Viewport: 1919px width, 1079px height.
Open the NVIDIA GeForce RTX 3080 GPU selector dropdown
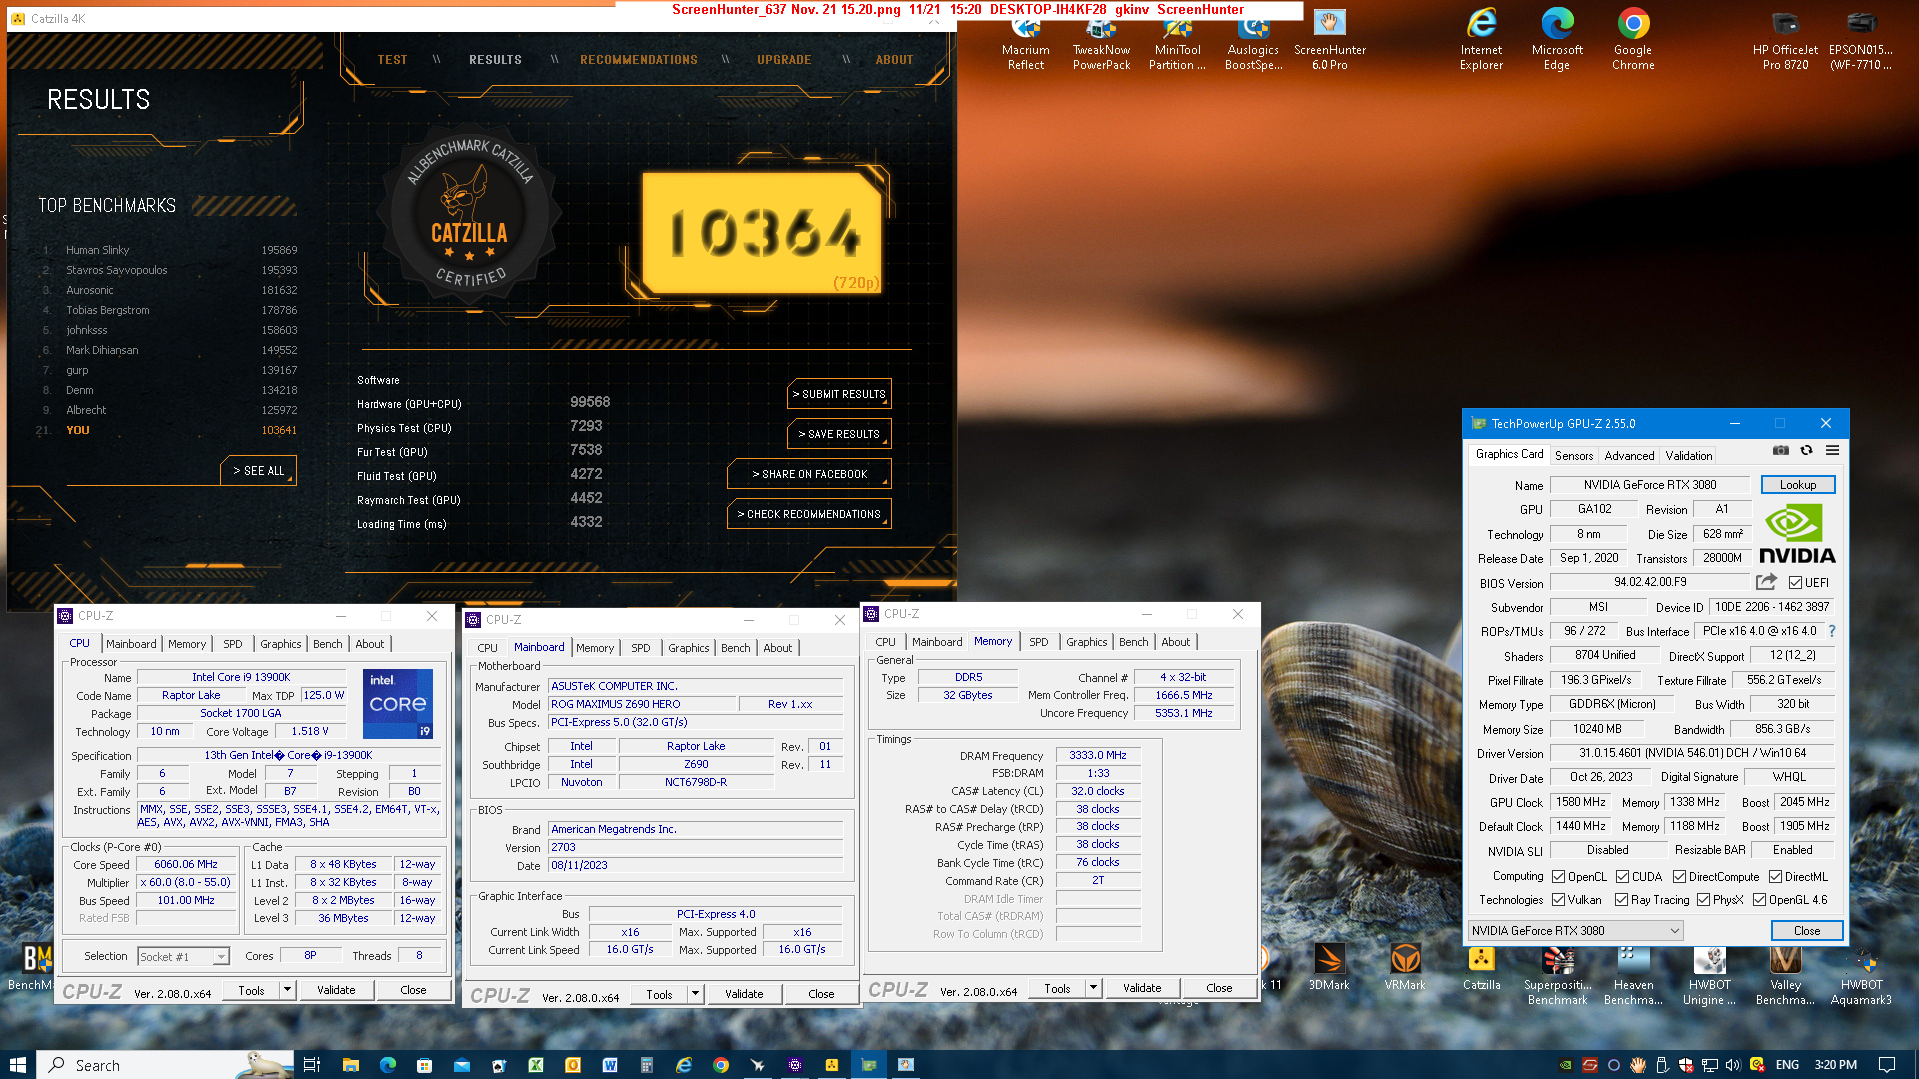click(1575, 931)
